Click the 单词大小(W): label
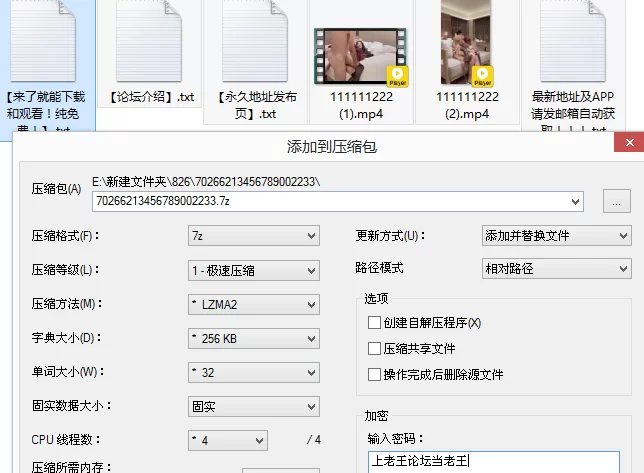 (68, 372)
